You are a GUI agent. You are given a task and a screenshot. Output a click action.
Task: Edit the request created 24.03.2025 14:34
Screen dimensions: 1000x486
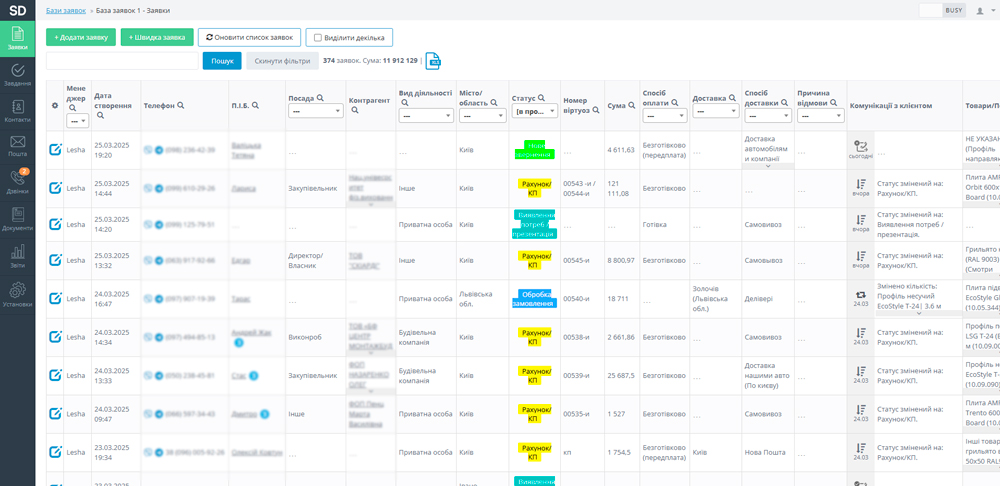55,337
